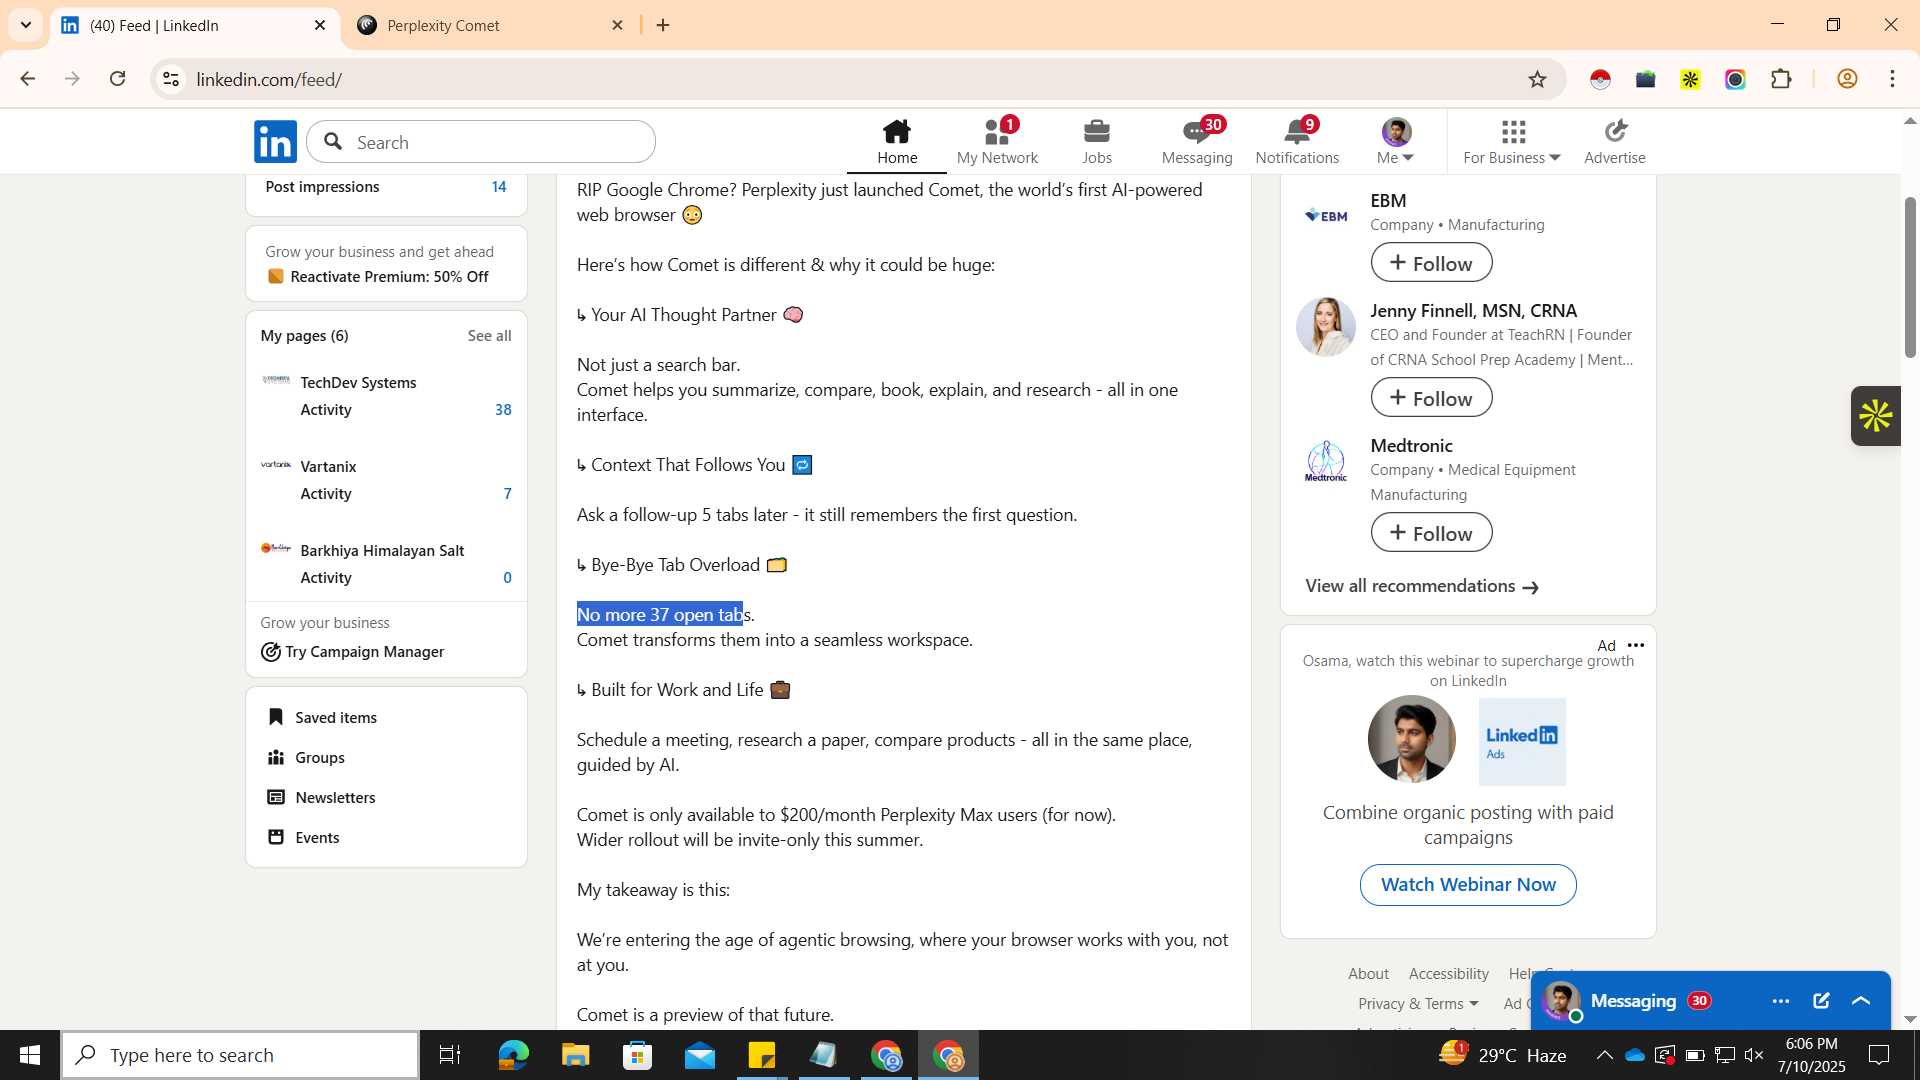Reload the LinkedIn page
The image size is (1920, 1080).
118,79
